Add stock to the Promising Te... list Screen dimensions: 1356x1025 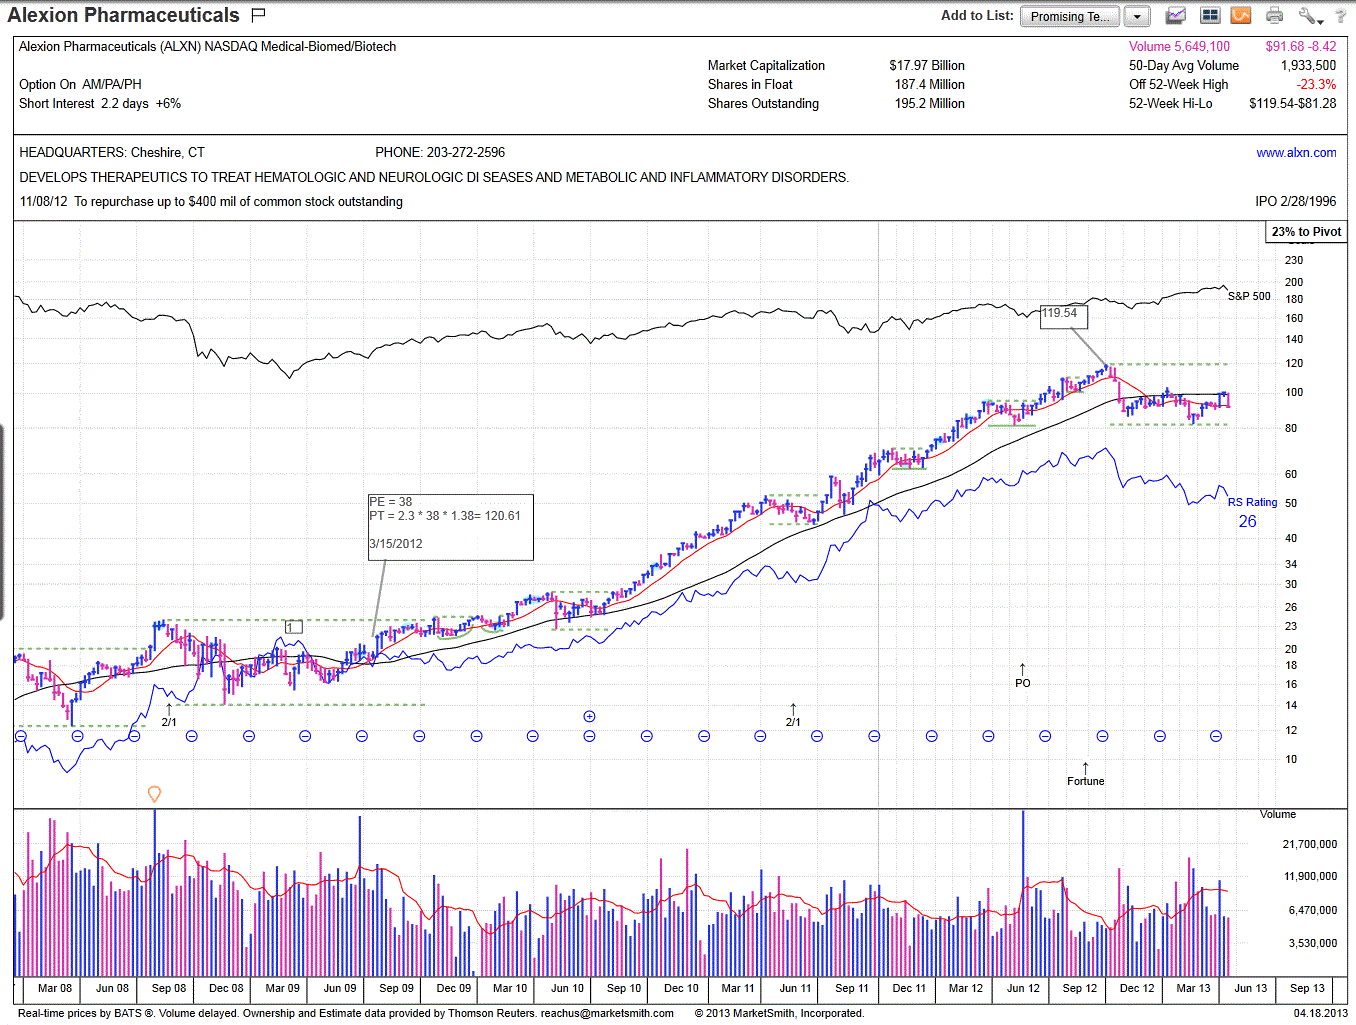[1070, 16]
